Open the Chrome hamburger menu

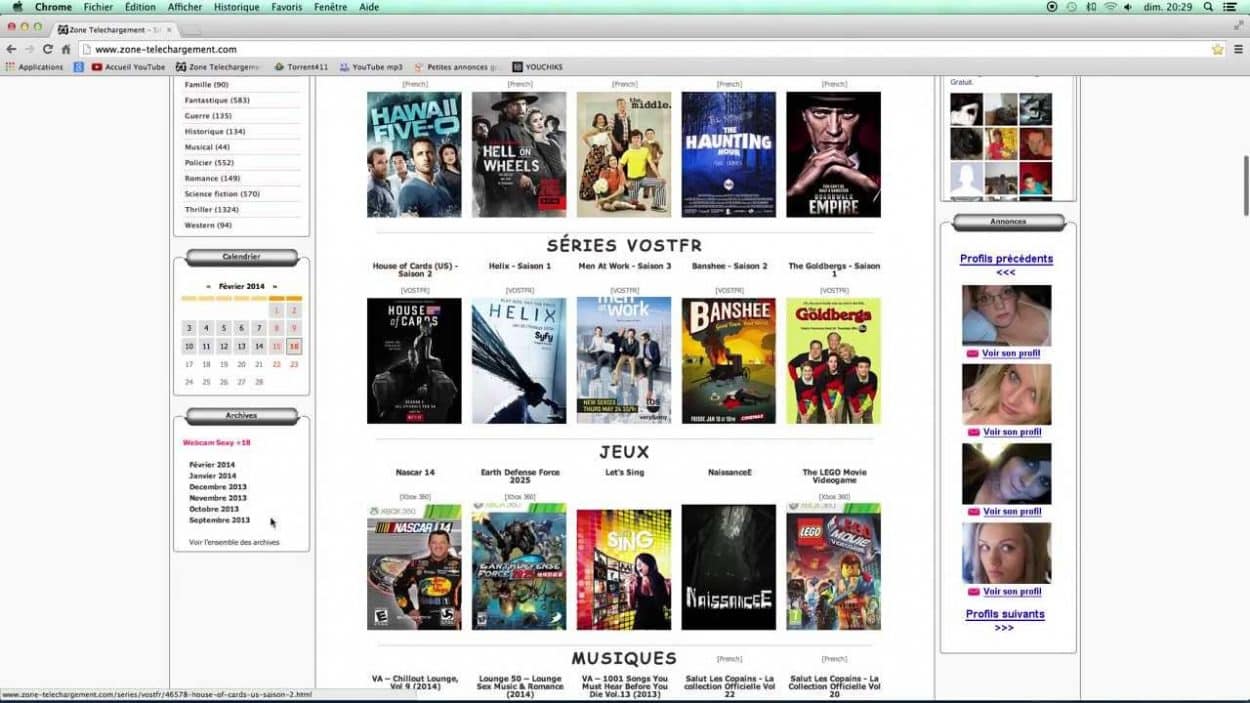tap(1238, 49)
